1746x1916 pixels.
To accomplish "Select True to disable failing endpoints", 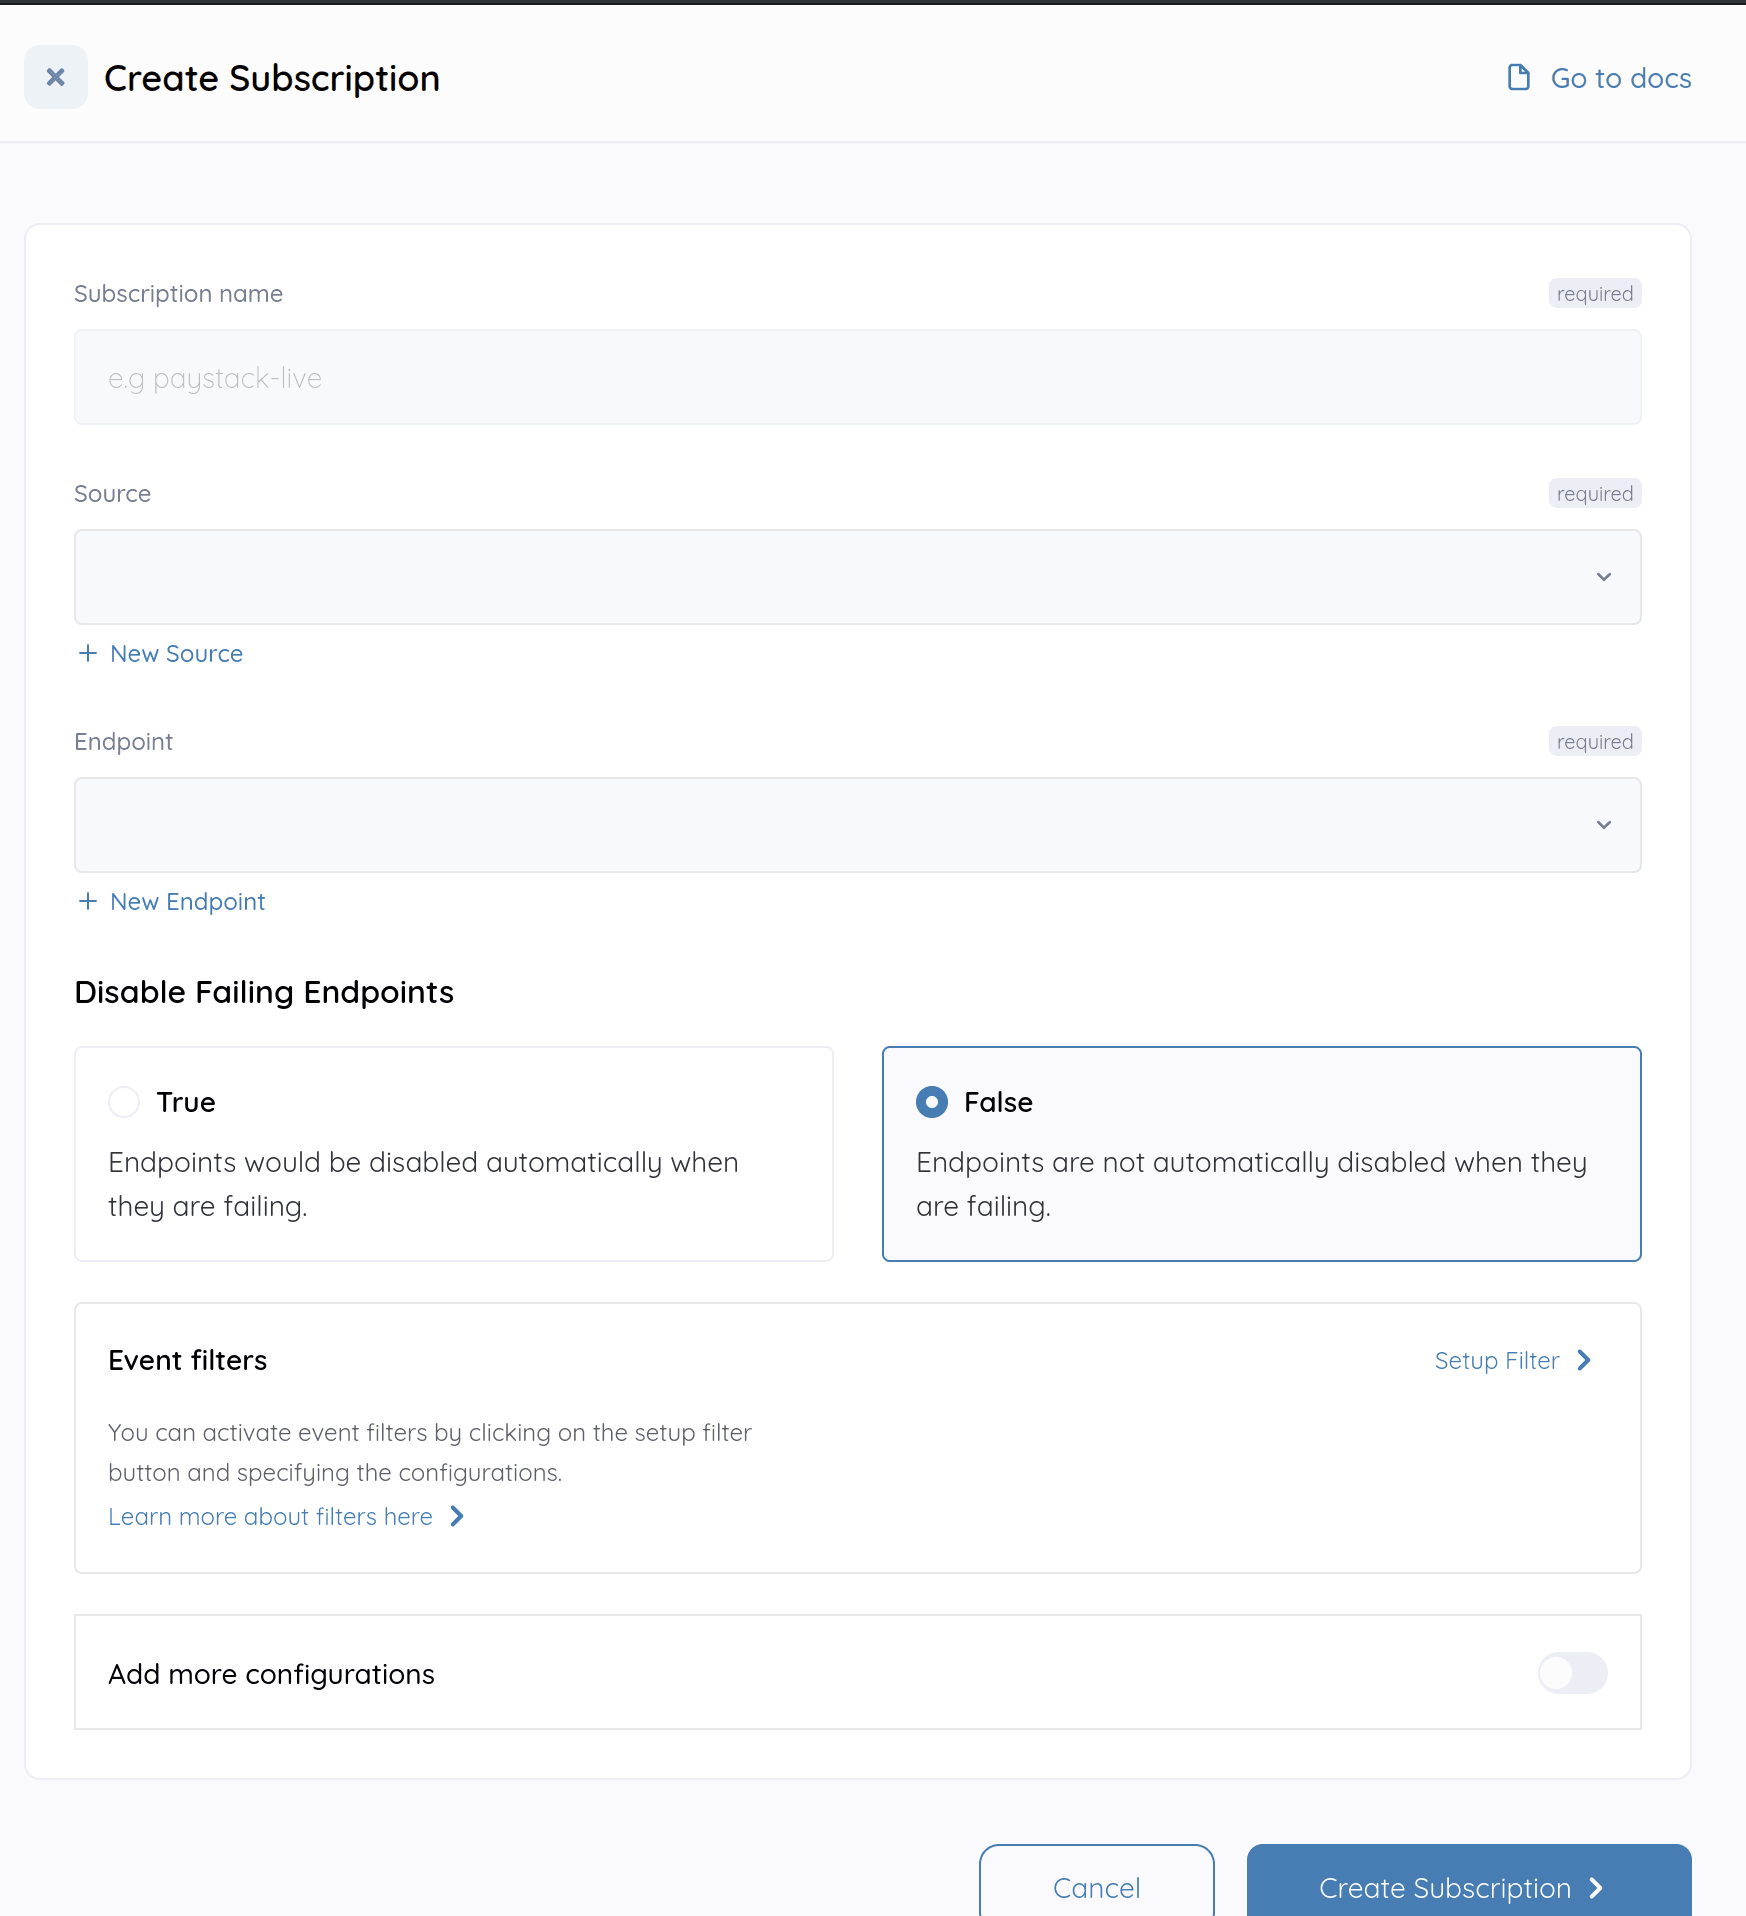I will 124,1102.
